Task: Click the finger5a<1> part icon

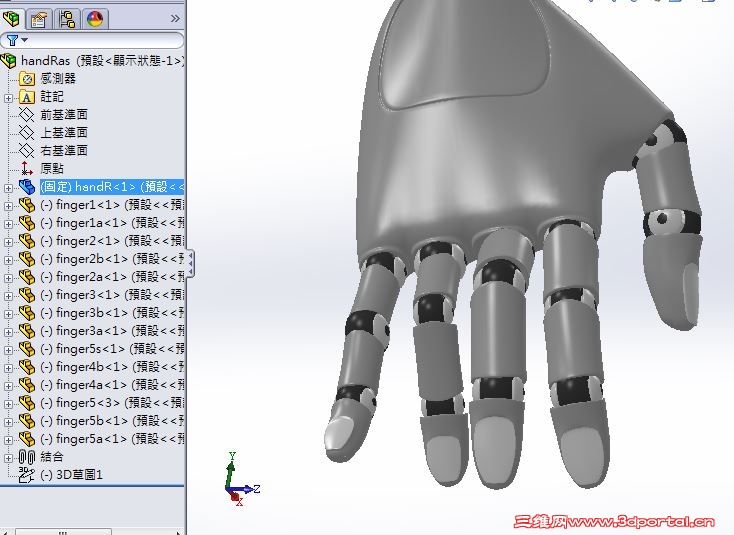Action: (27, 439)
